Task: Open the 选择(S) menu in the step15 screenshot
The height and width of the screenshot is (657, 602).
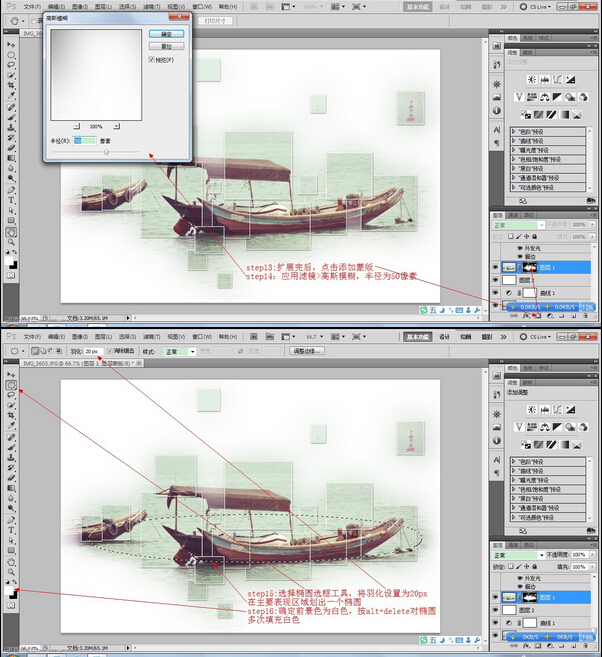Action: pyautogui.click(x=127, y=336)
